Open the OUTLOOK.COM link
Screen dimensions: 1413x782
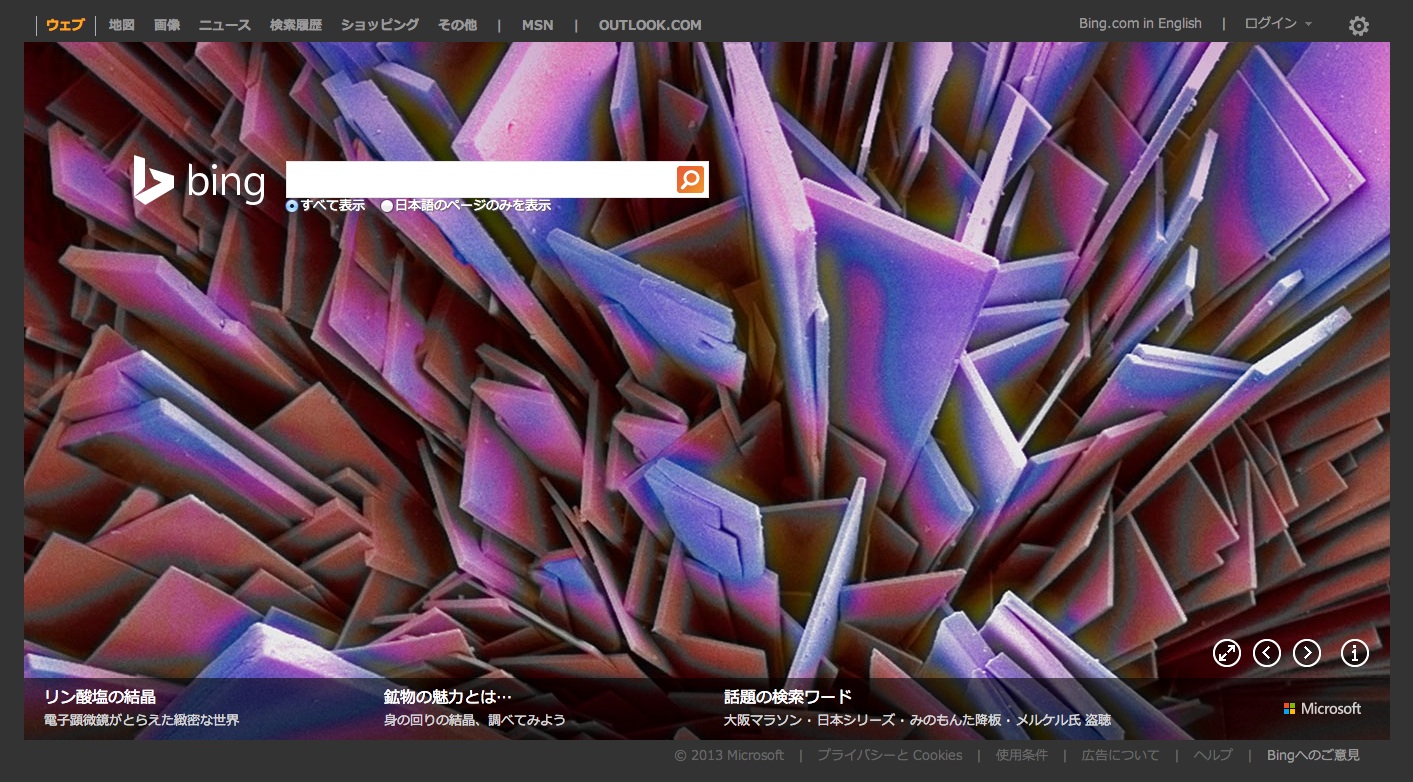click(x=649, y=25)
